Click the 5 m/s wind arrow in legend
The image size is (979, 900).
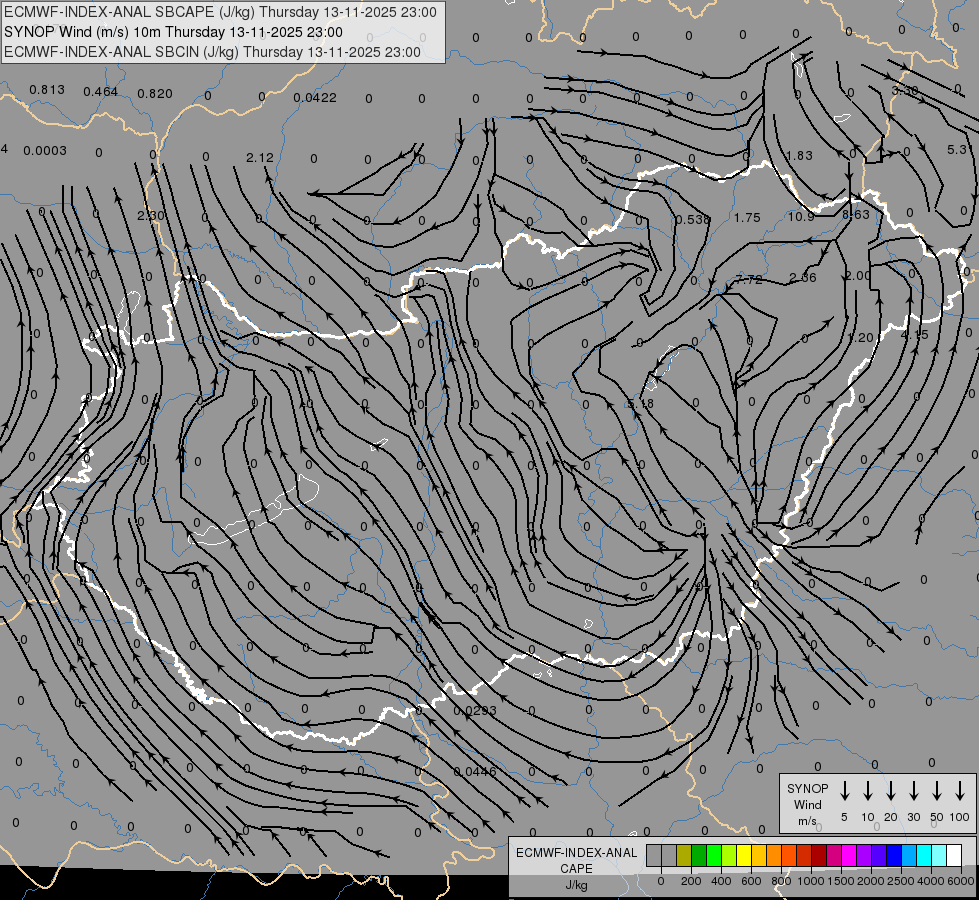[845, 791]
